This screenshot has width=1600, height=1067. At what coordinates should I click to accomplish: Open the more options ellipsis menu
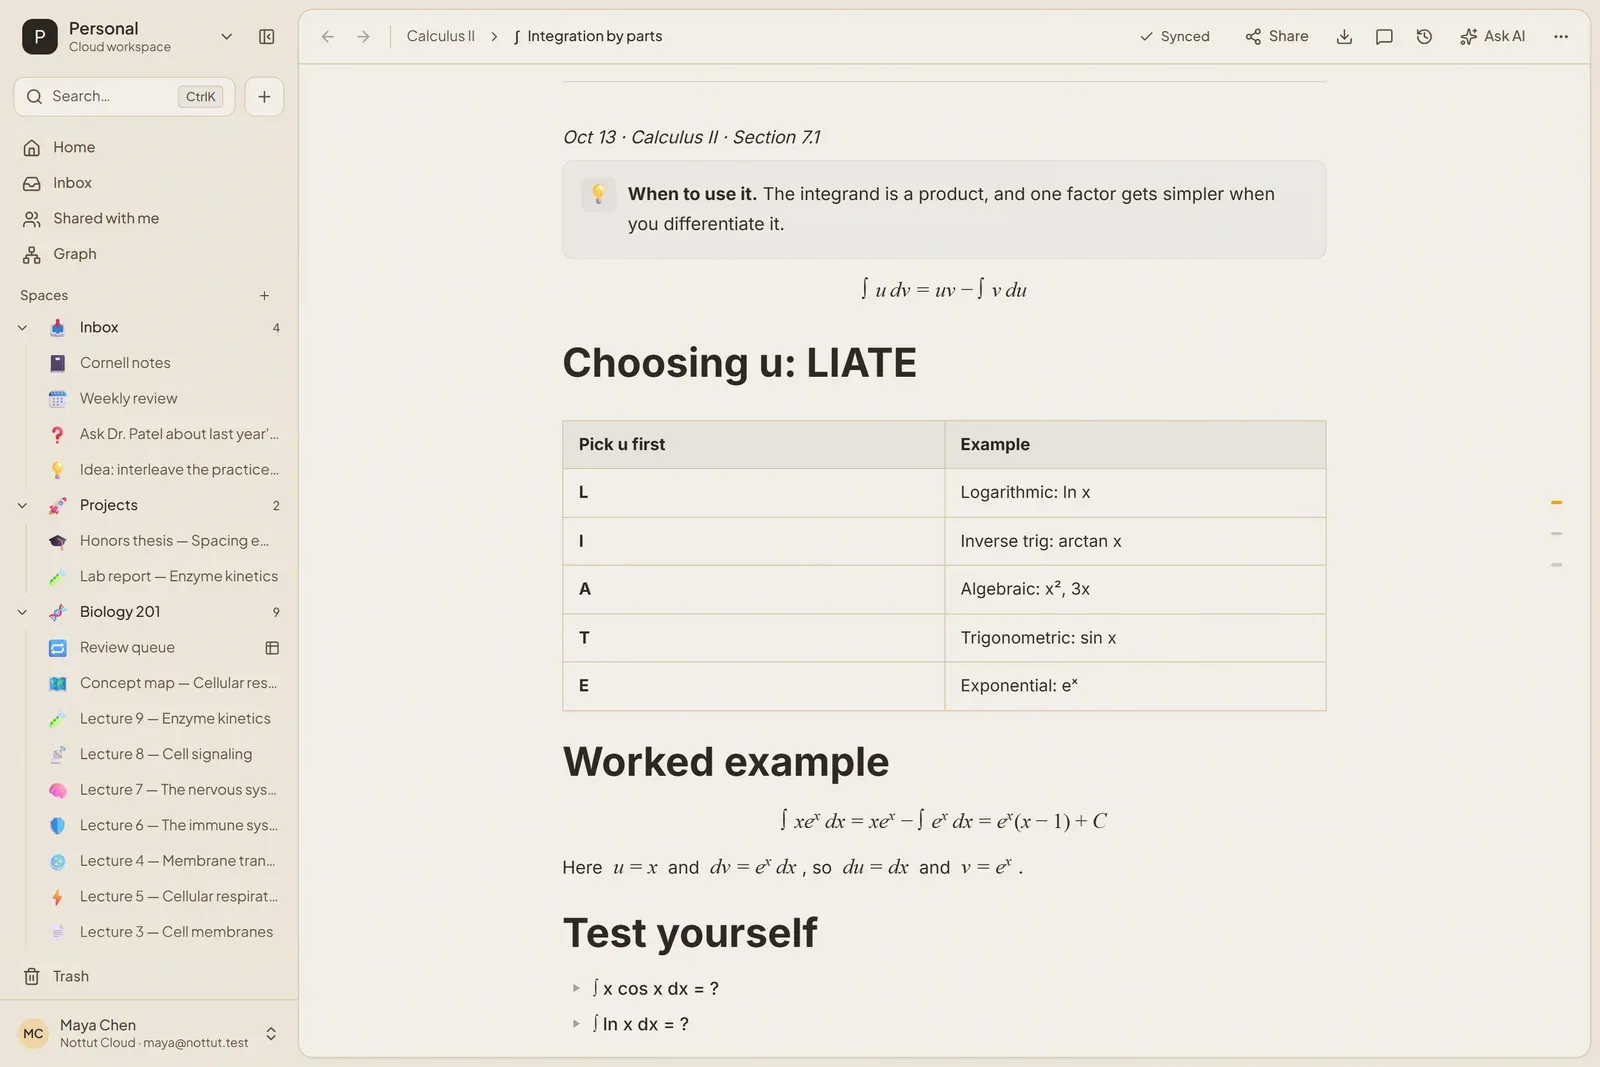(1561, 37)
